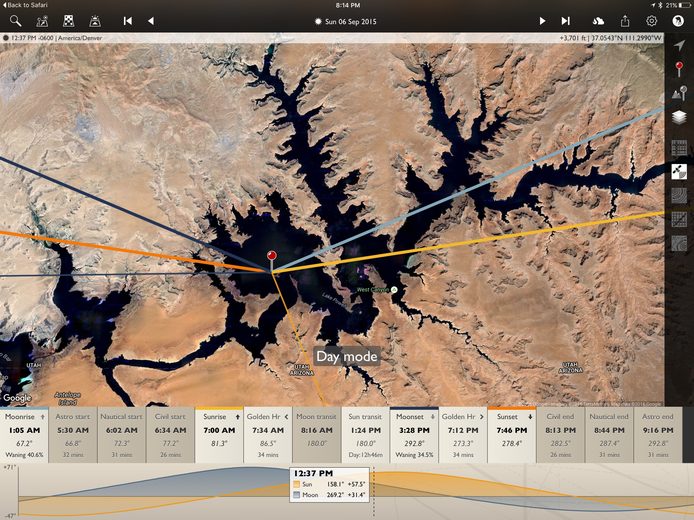Image resolution: width=694 pixels, height=520 pixels.
Task: Open the map layers stack icon
Action: pos(679,117)
